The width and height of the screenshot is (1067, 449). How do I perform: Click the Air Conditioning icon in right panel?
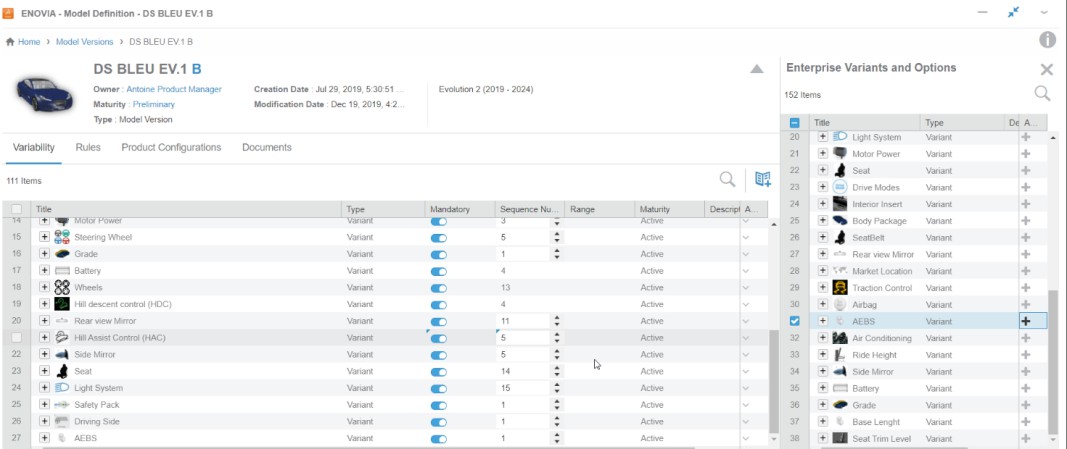click(x=840, y=338)
